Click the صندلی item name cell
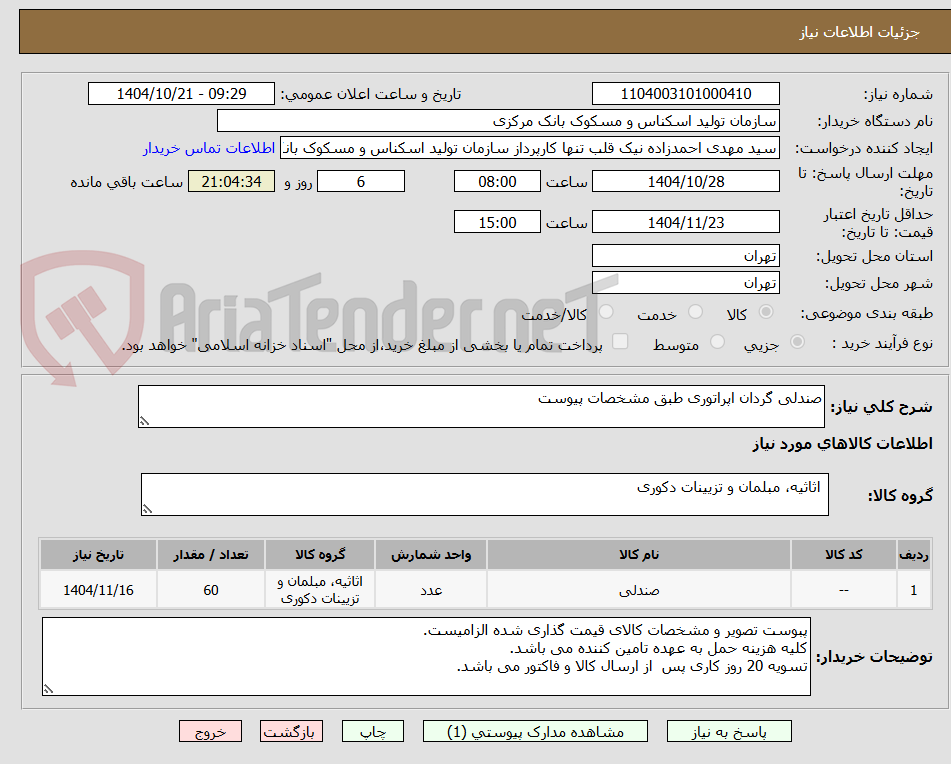Screen dimensions: 951x764 point(639,589)
